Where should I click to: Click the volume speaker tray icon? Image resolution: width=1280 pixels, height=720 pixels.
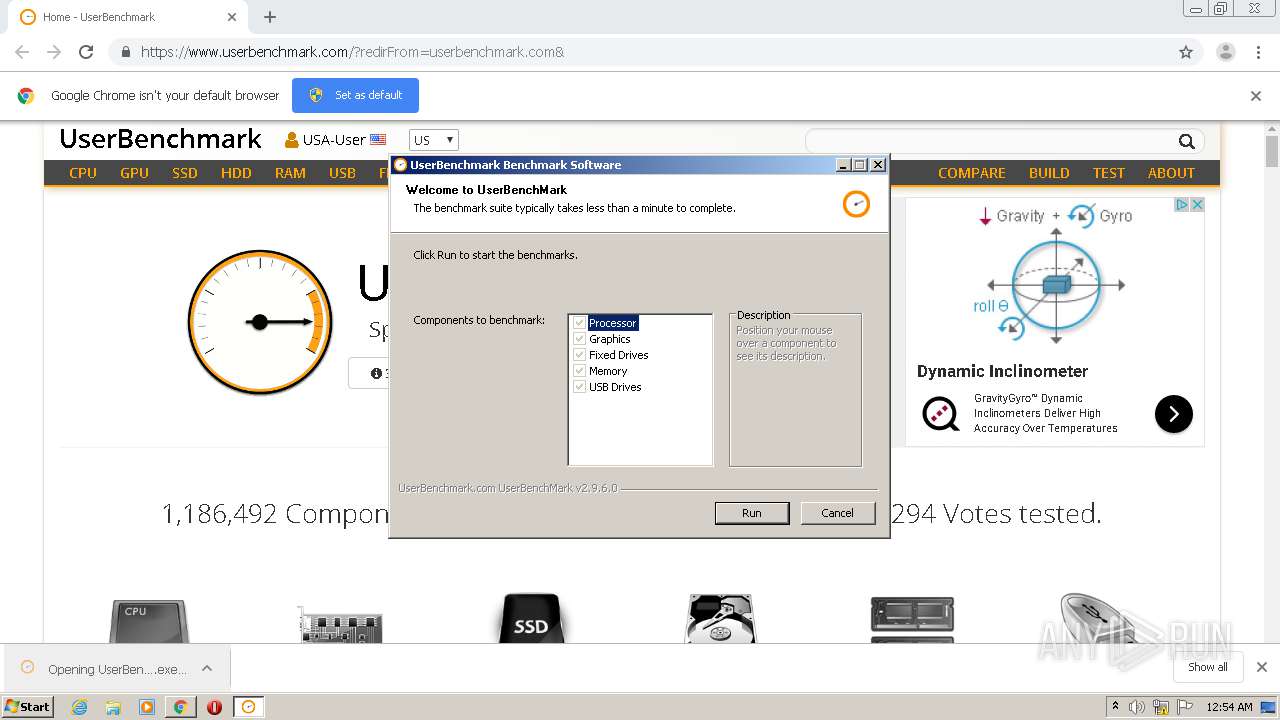tap(1138, 707)
